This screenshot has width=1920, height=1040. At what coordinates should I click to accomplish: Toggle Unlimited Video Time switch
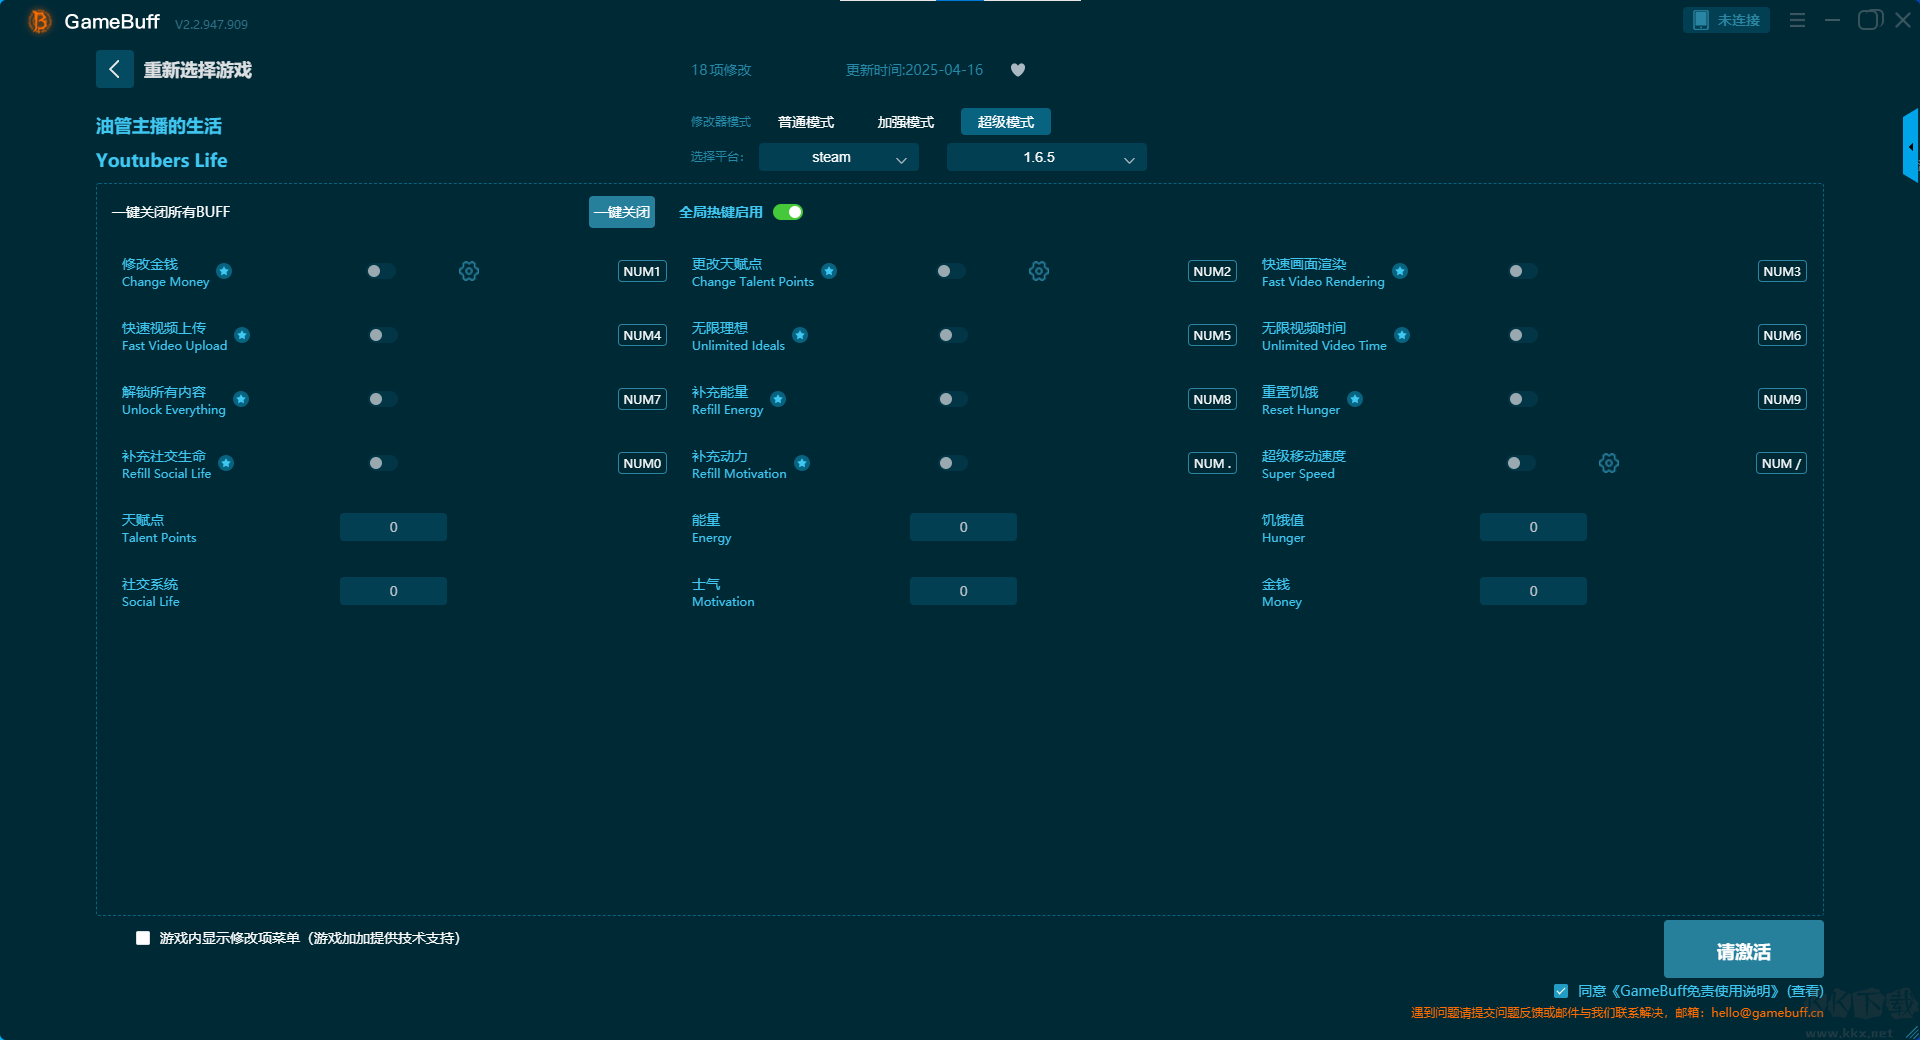pos(1522,335)
